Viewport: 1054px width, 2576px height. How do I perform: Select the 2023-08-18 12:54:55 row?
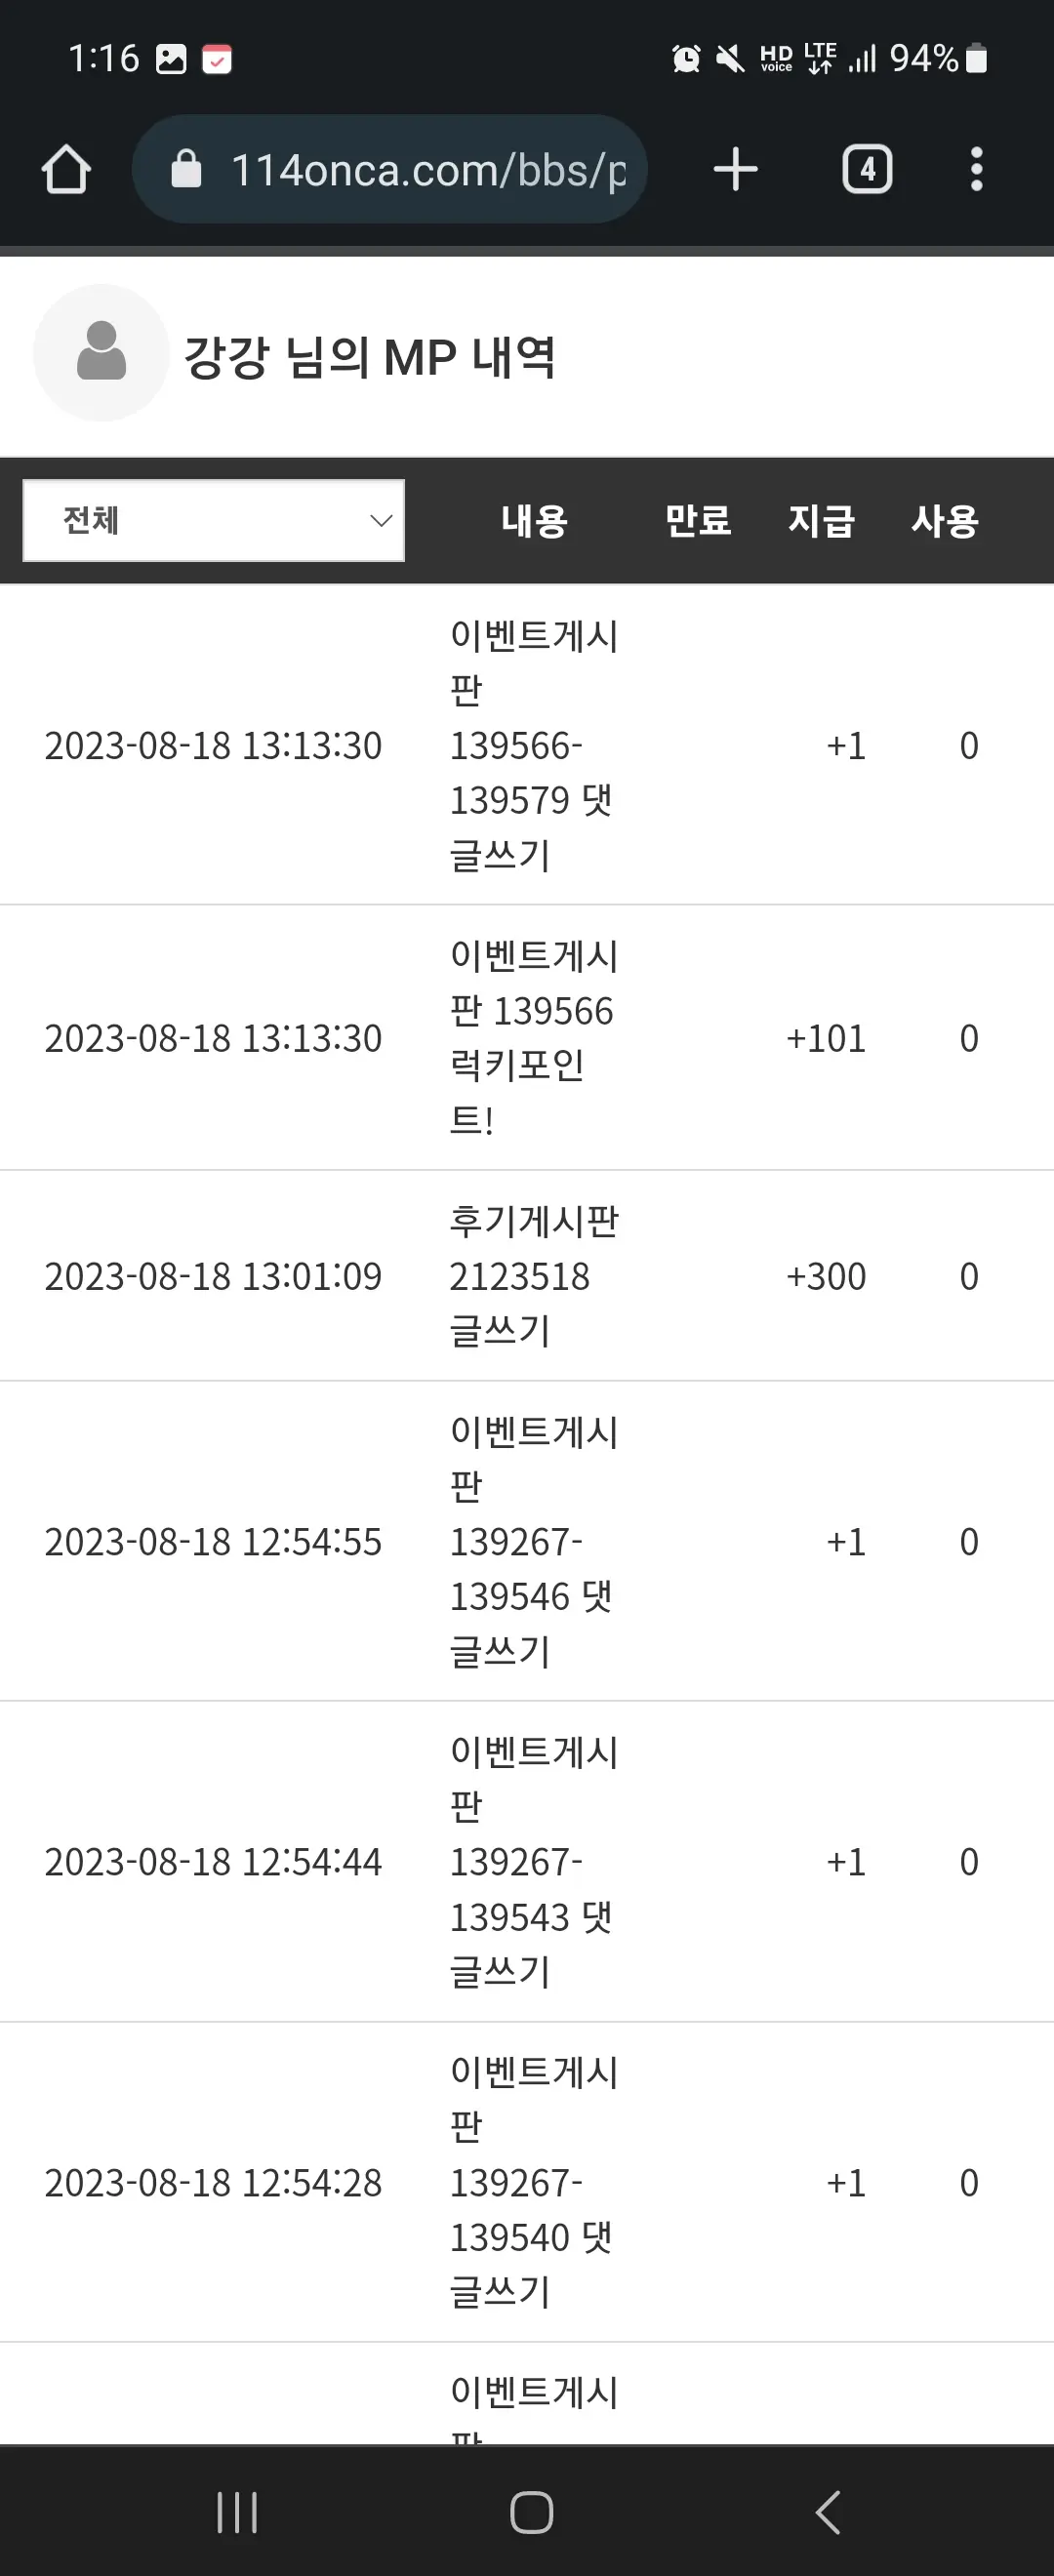point(527,1541)
